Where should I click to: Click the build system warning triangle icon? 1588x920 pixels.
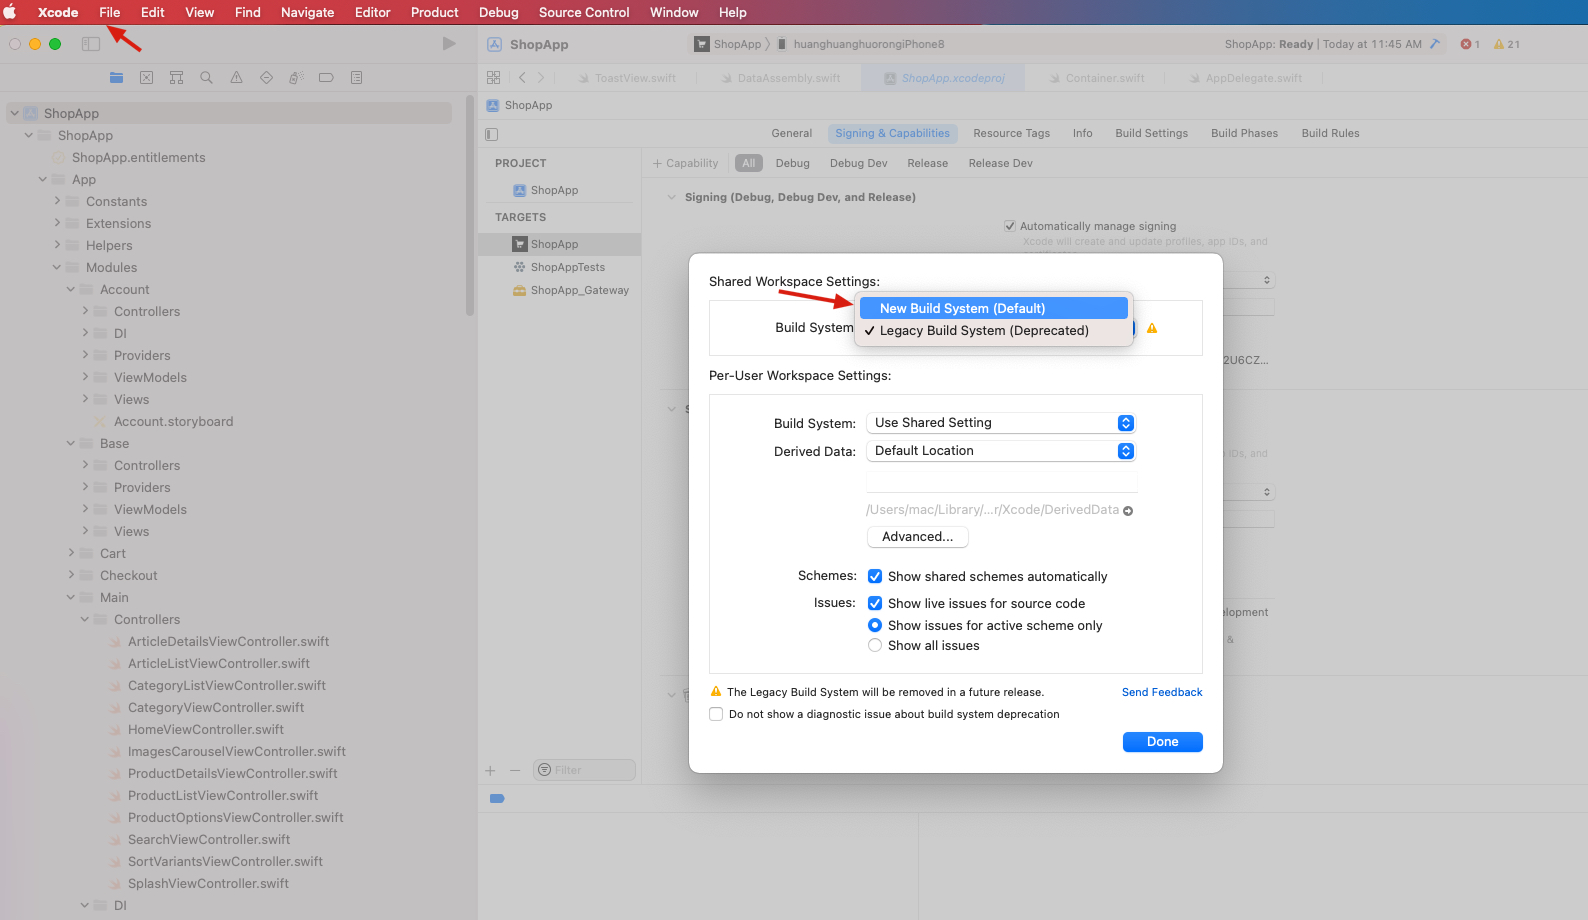pyautogui.click(x=1152, y=328)
